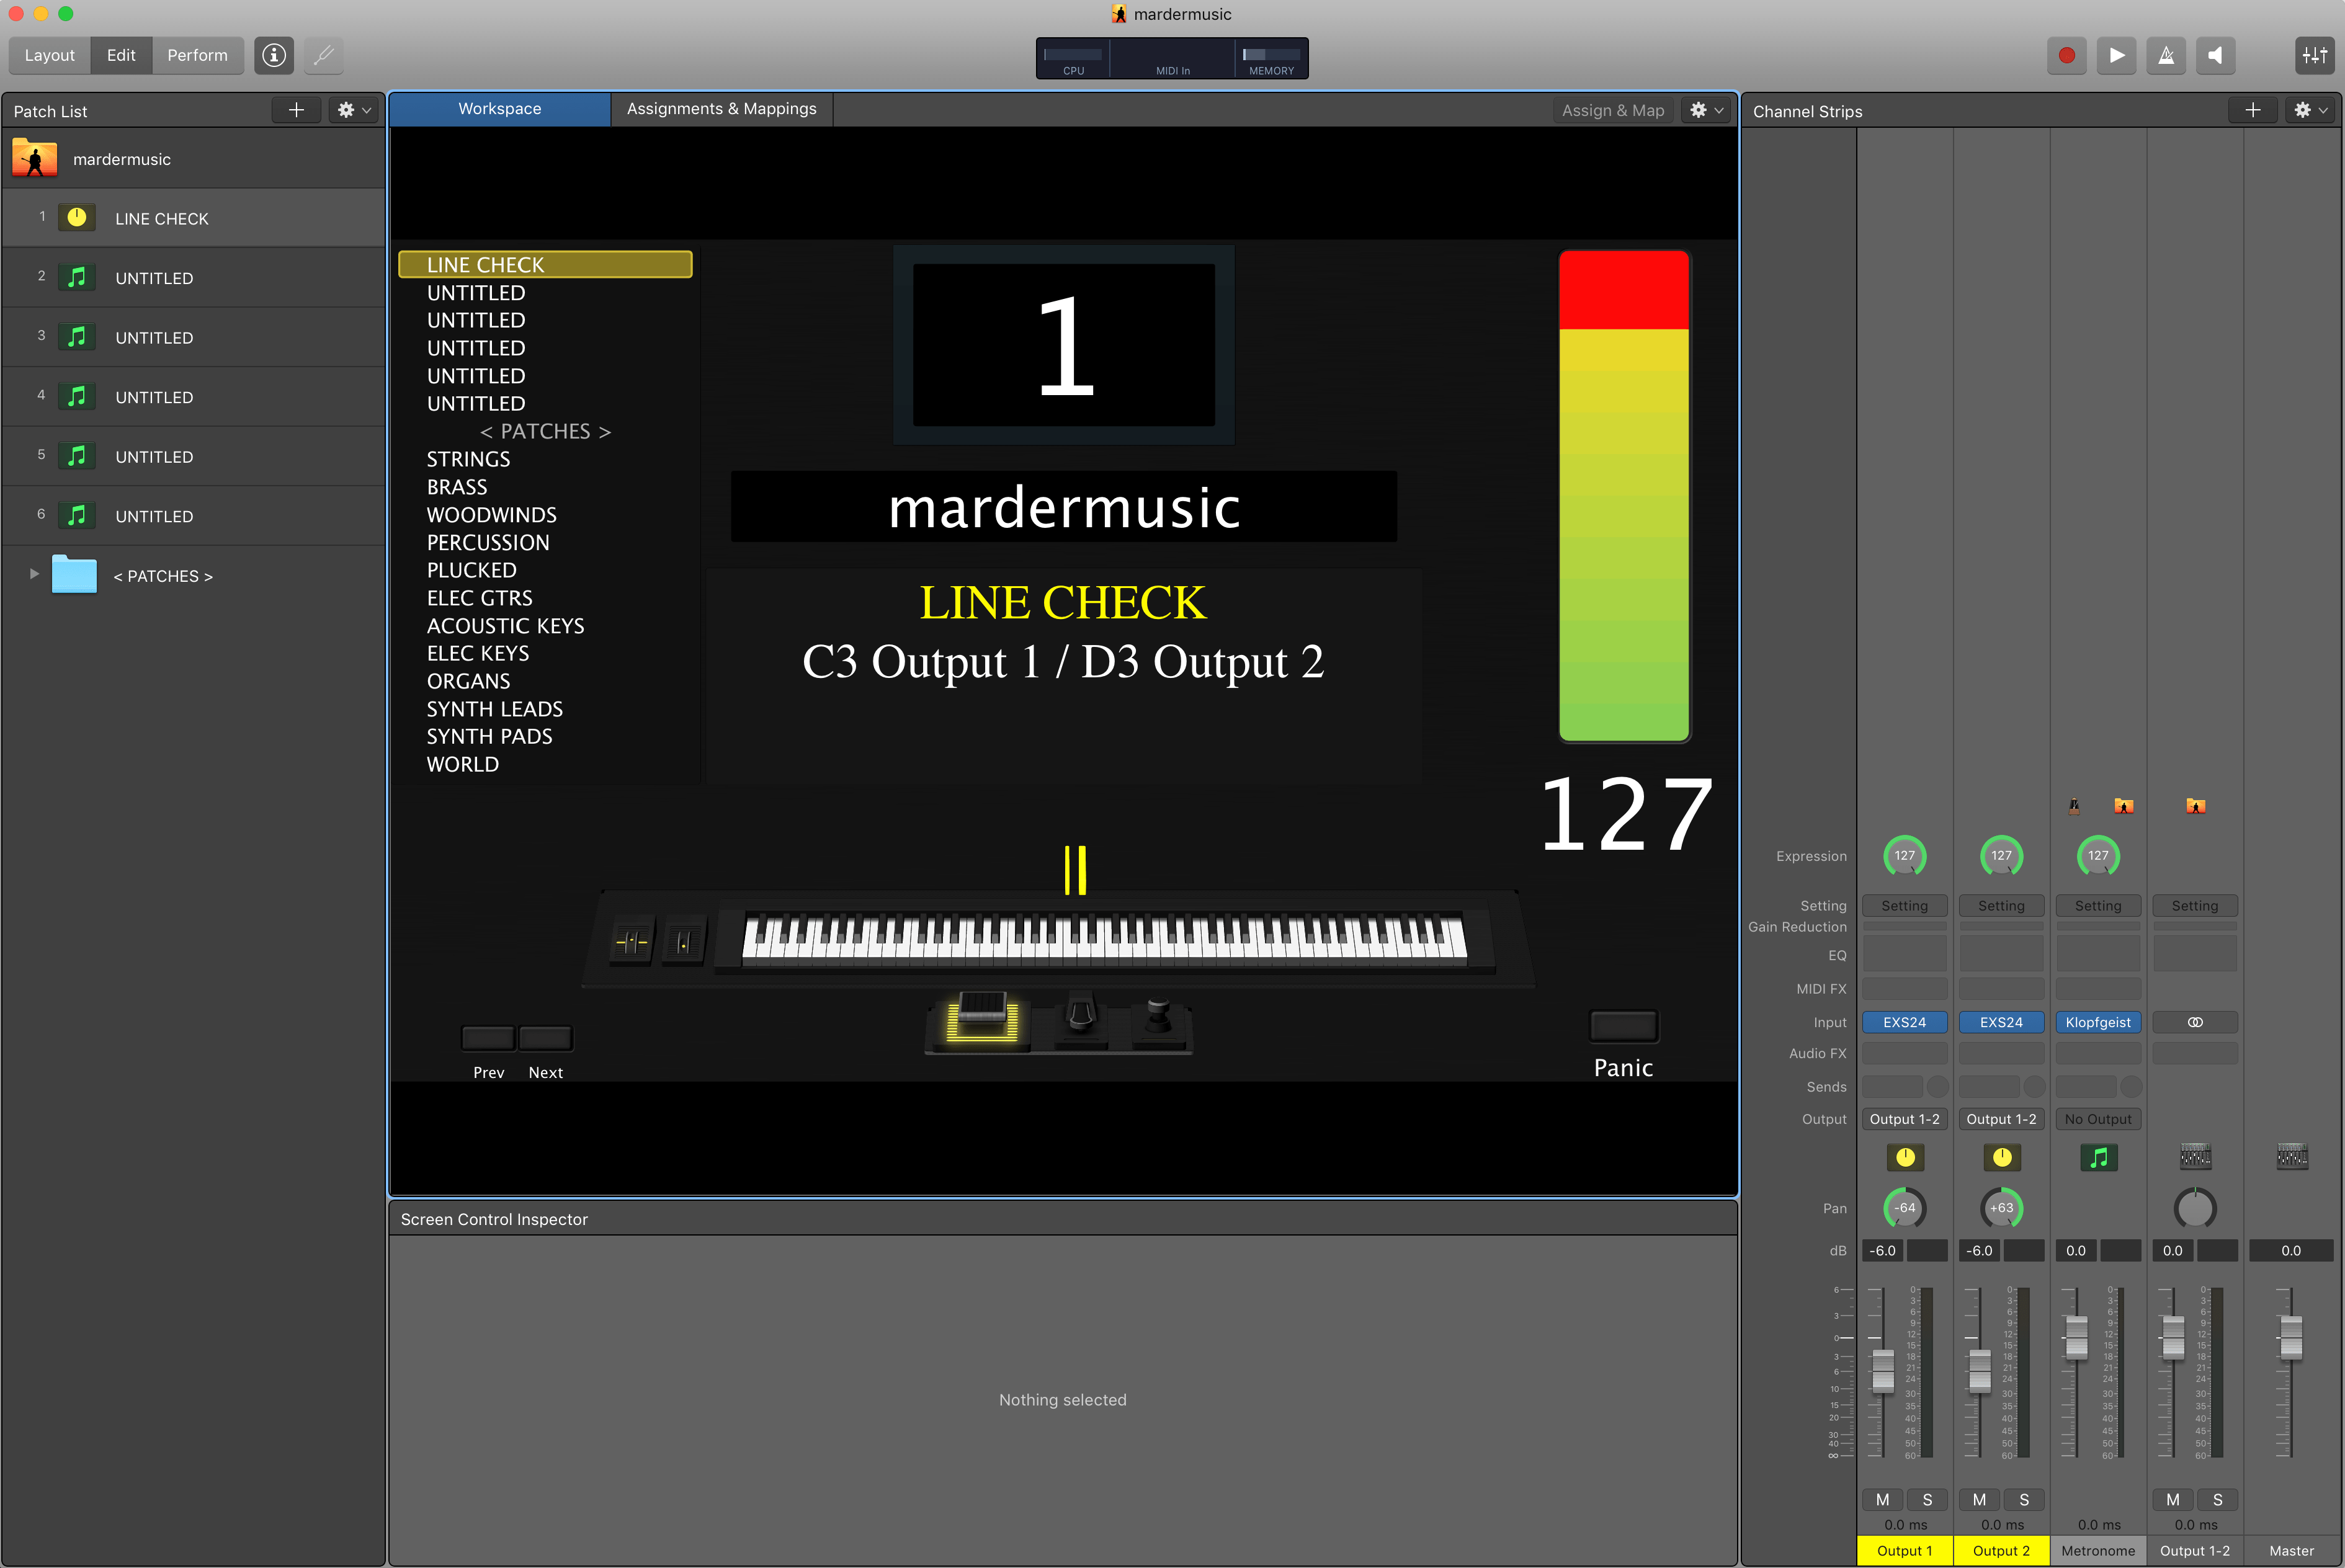Add new patch with plus button
The image size is (2345, 1568).
coord(296,111)
